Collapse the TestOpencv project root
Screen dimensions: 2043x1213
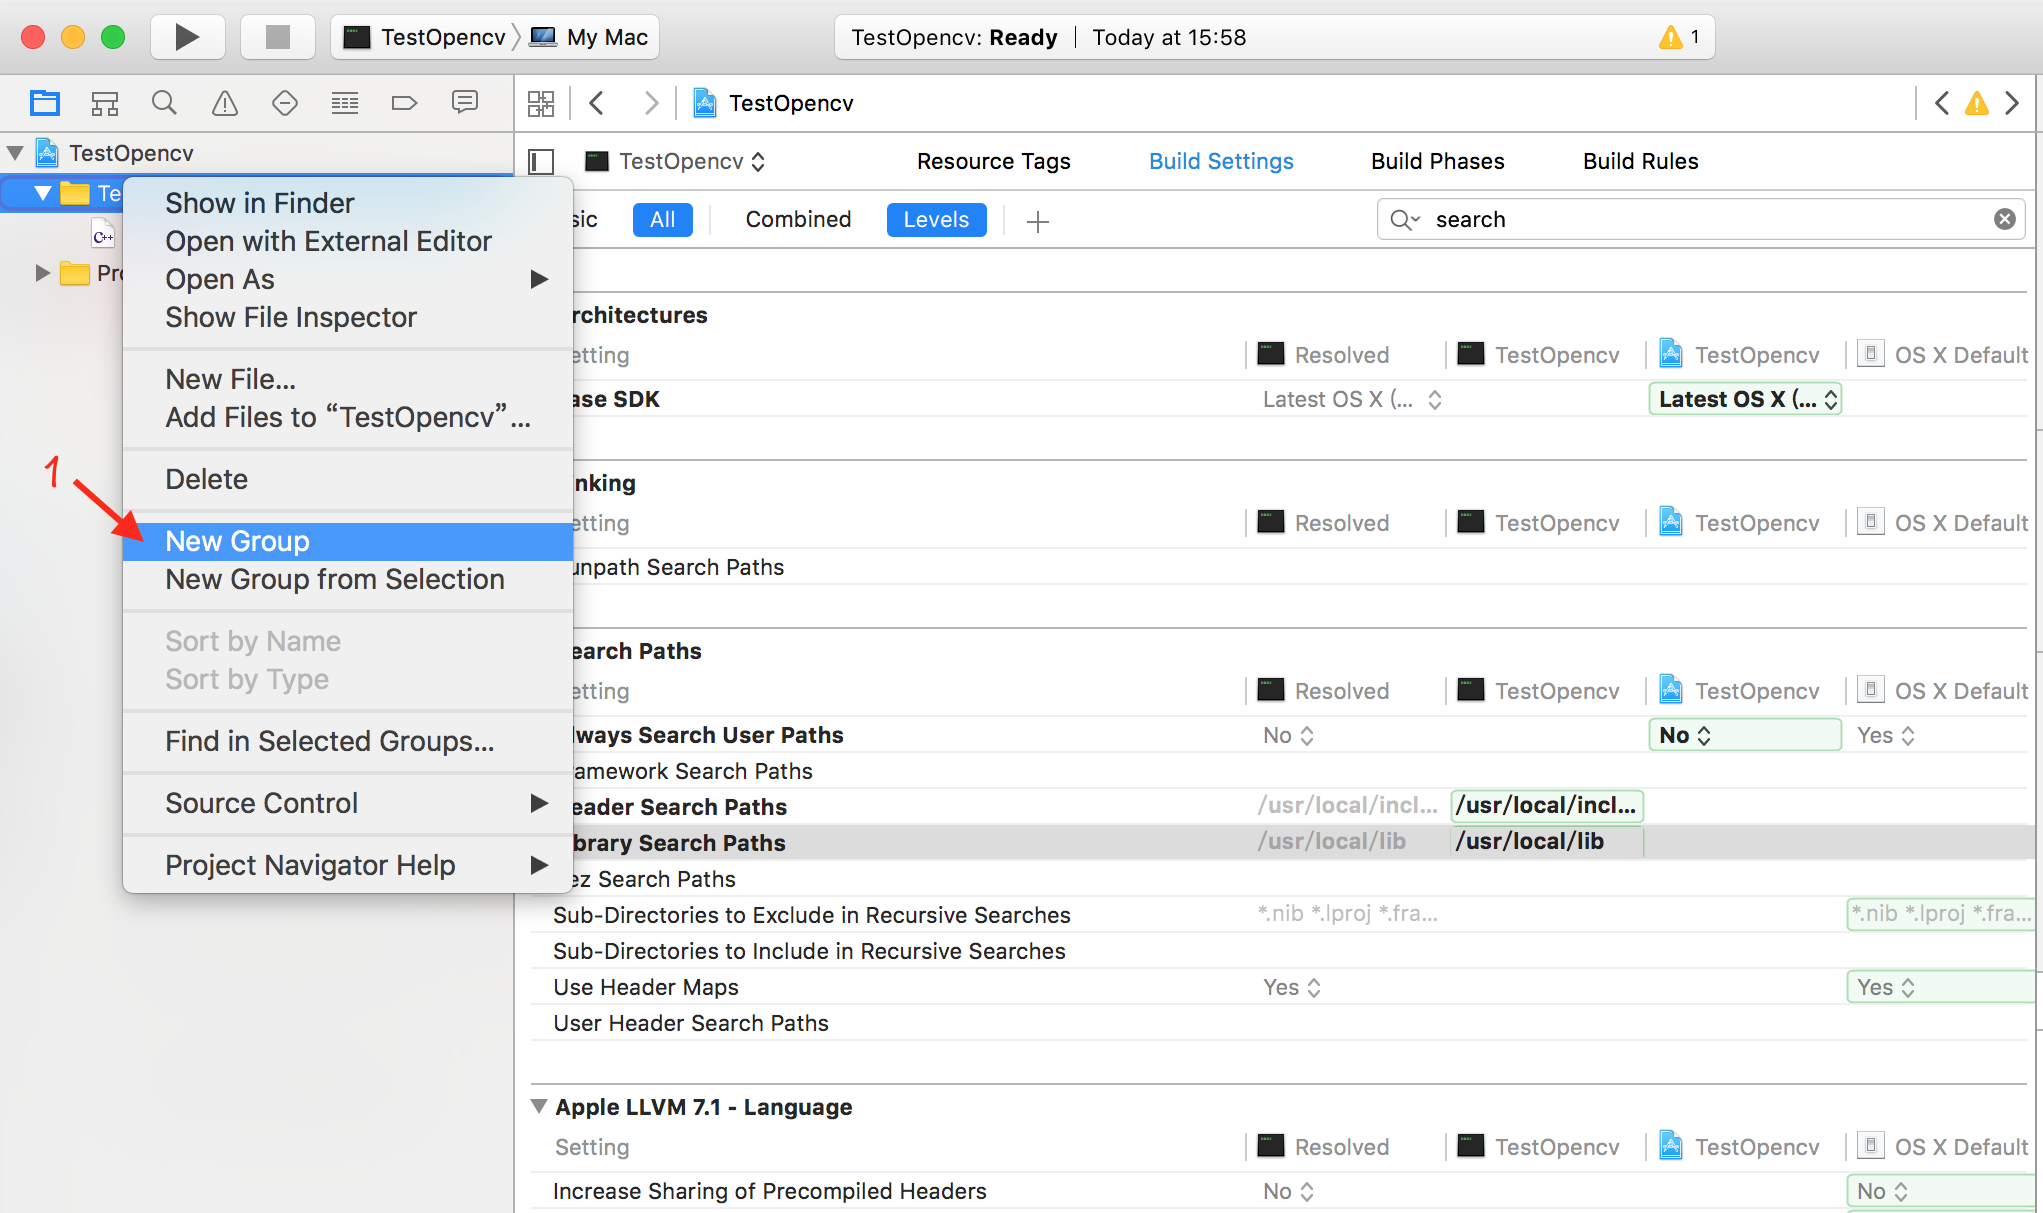[x=15, y=153]
